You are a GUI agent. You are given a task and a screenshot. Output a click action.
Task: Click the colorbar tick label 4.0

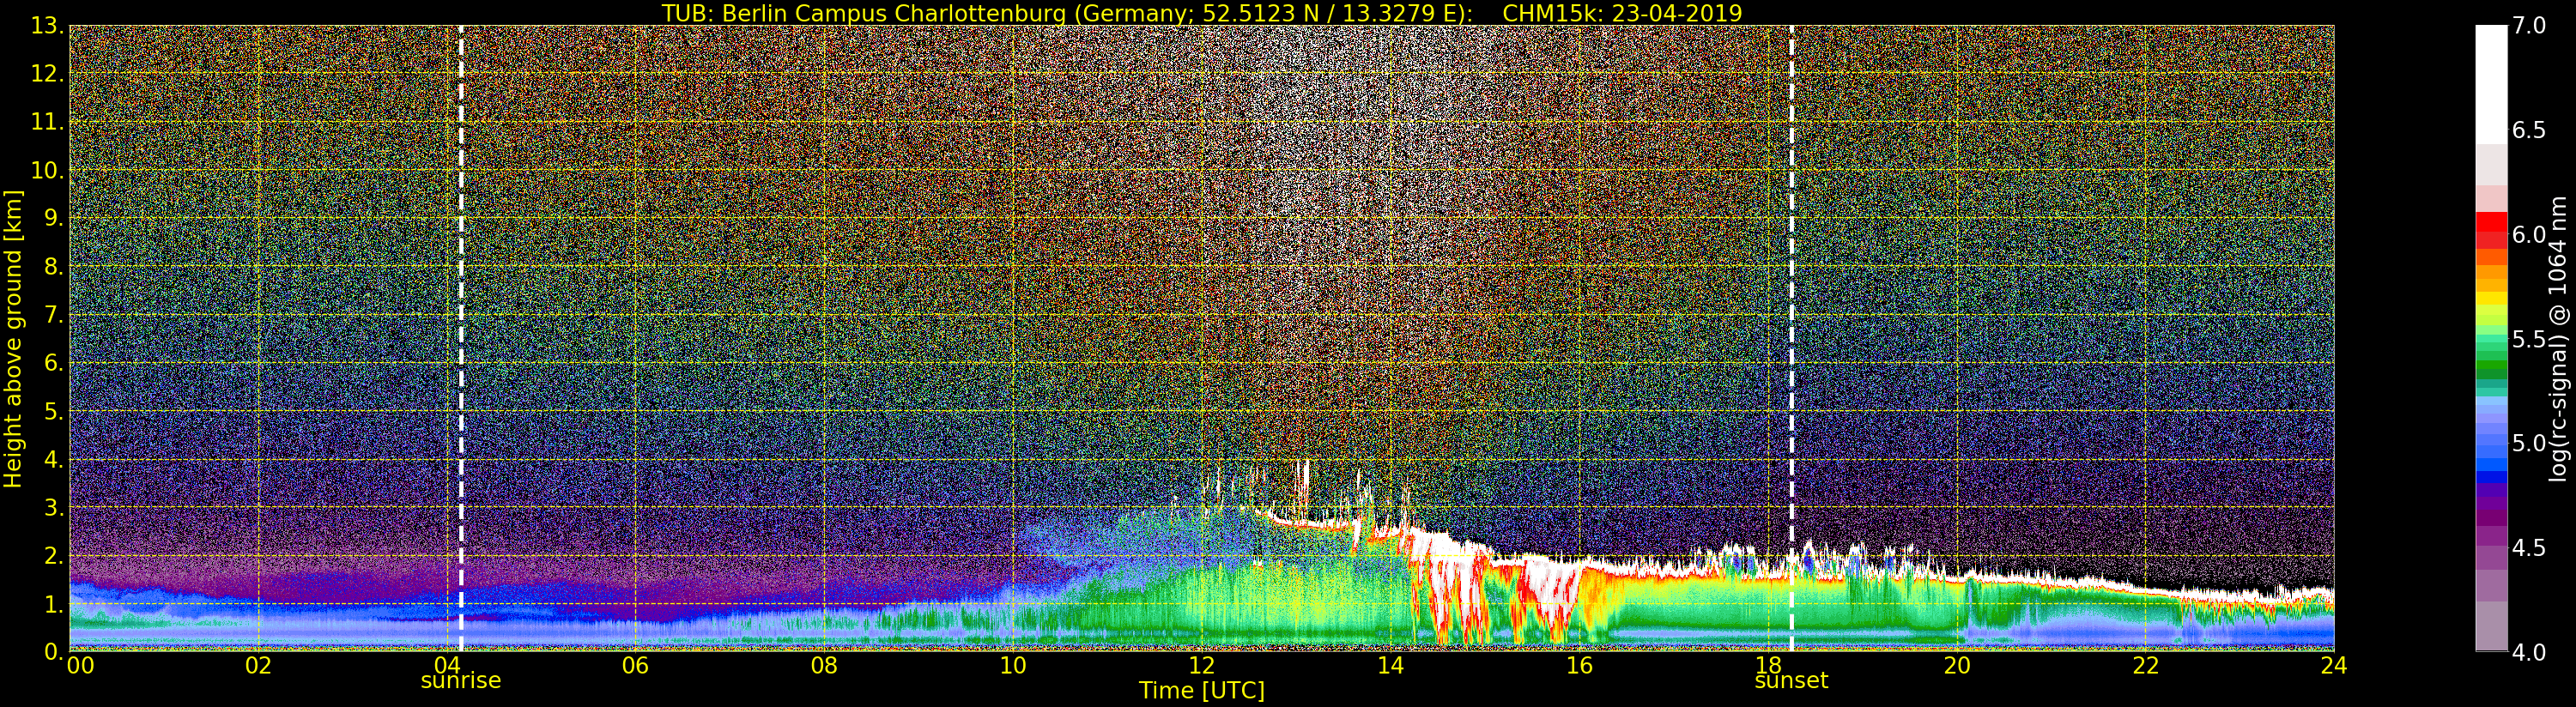pos(2529,653)
